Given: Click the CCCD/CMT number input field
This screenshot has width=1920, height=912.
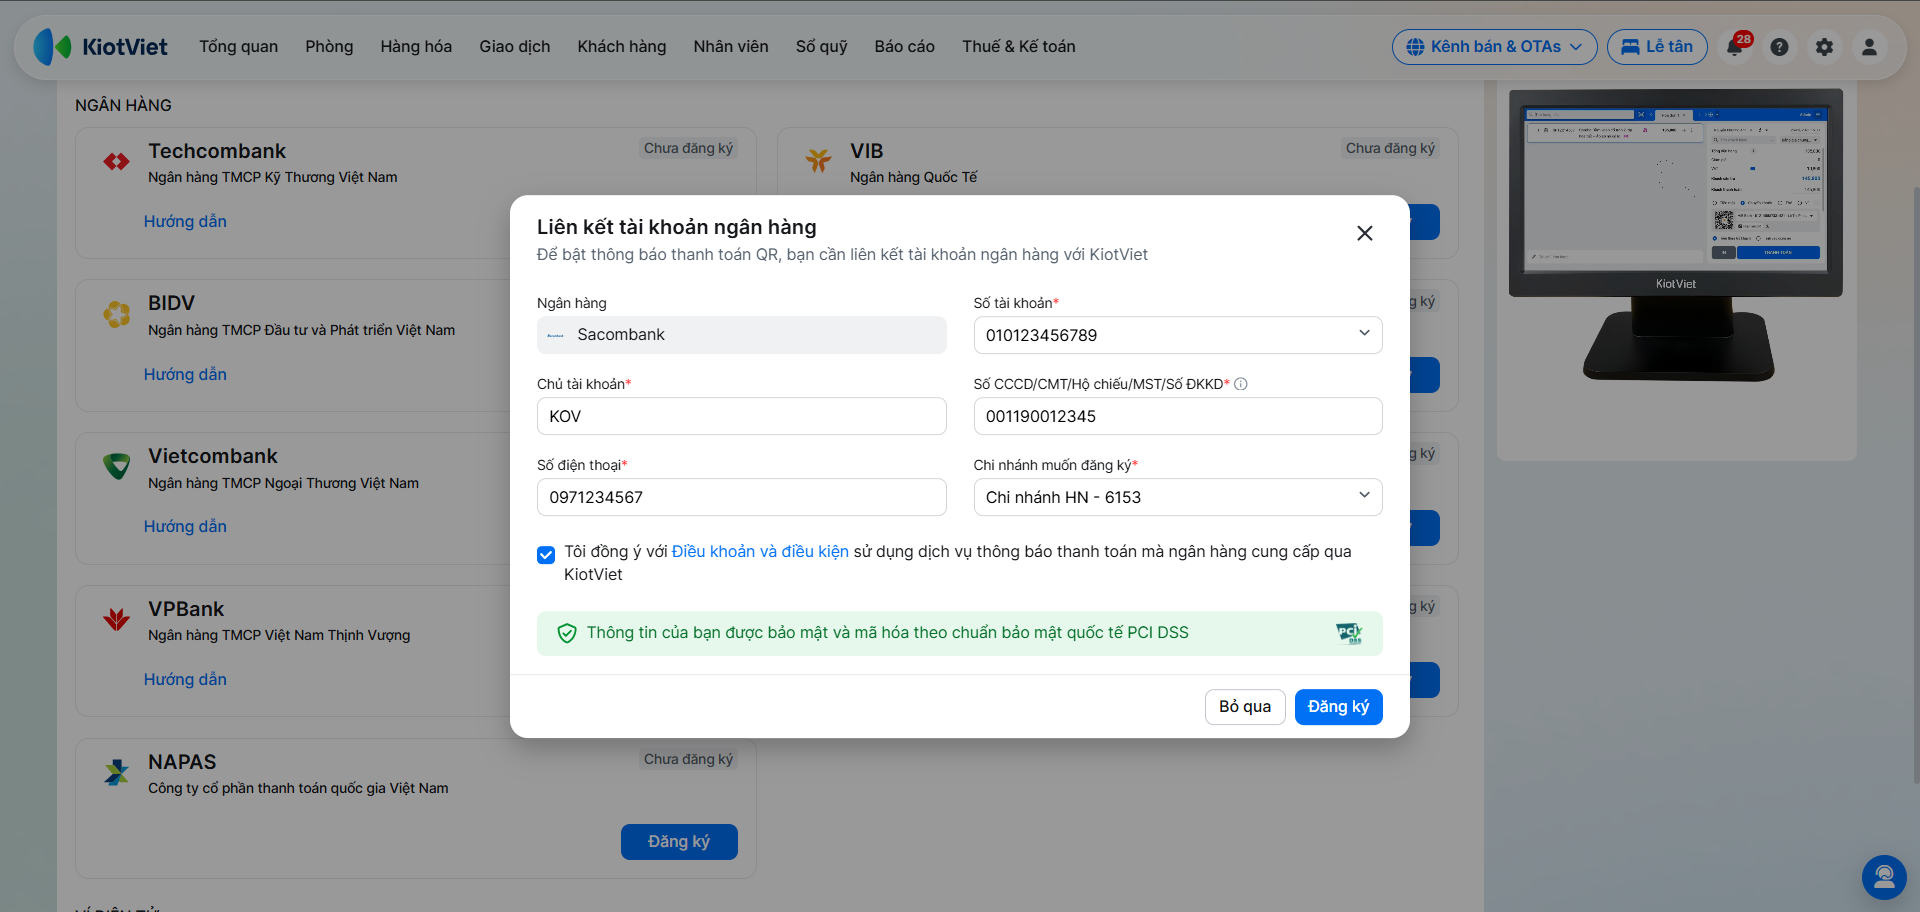Looking at the screenshot, I should pos(1178,416).
